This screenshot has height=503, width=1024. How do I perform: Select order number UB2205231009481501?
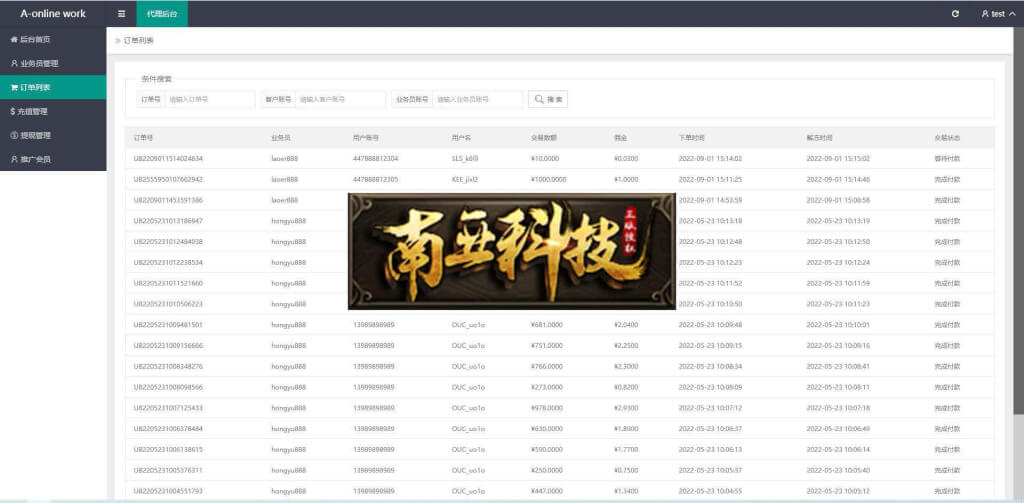(168, 325)
